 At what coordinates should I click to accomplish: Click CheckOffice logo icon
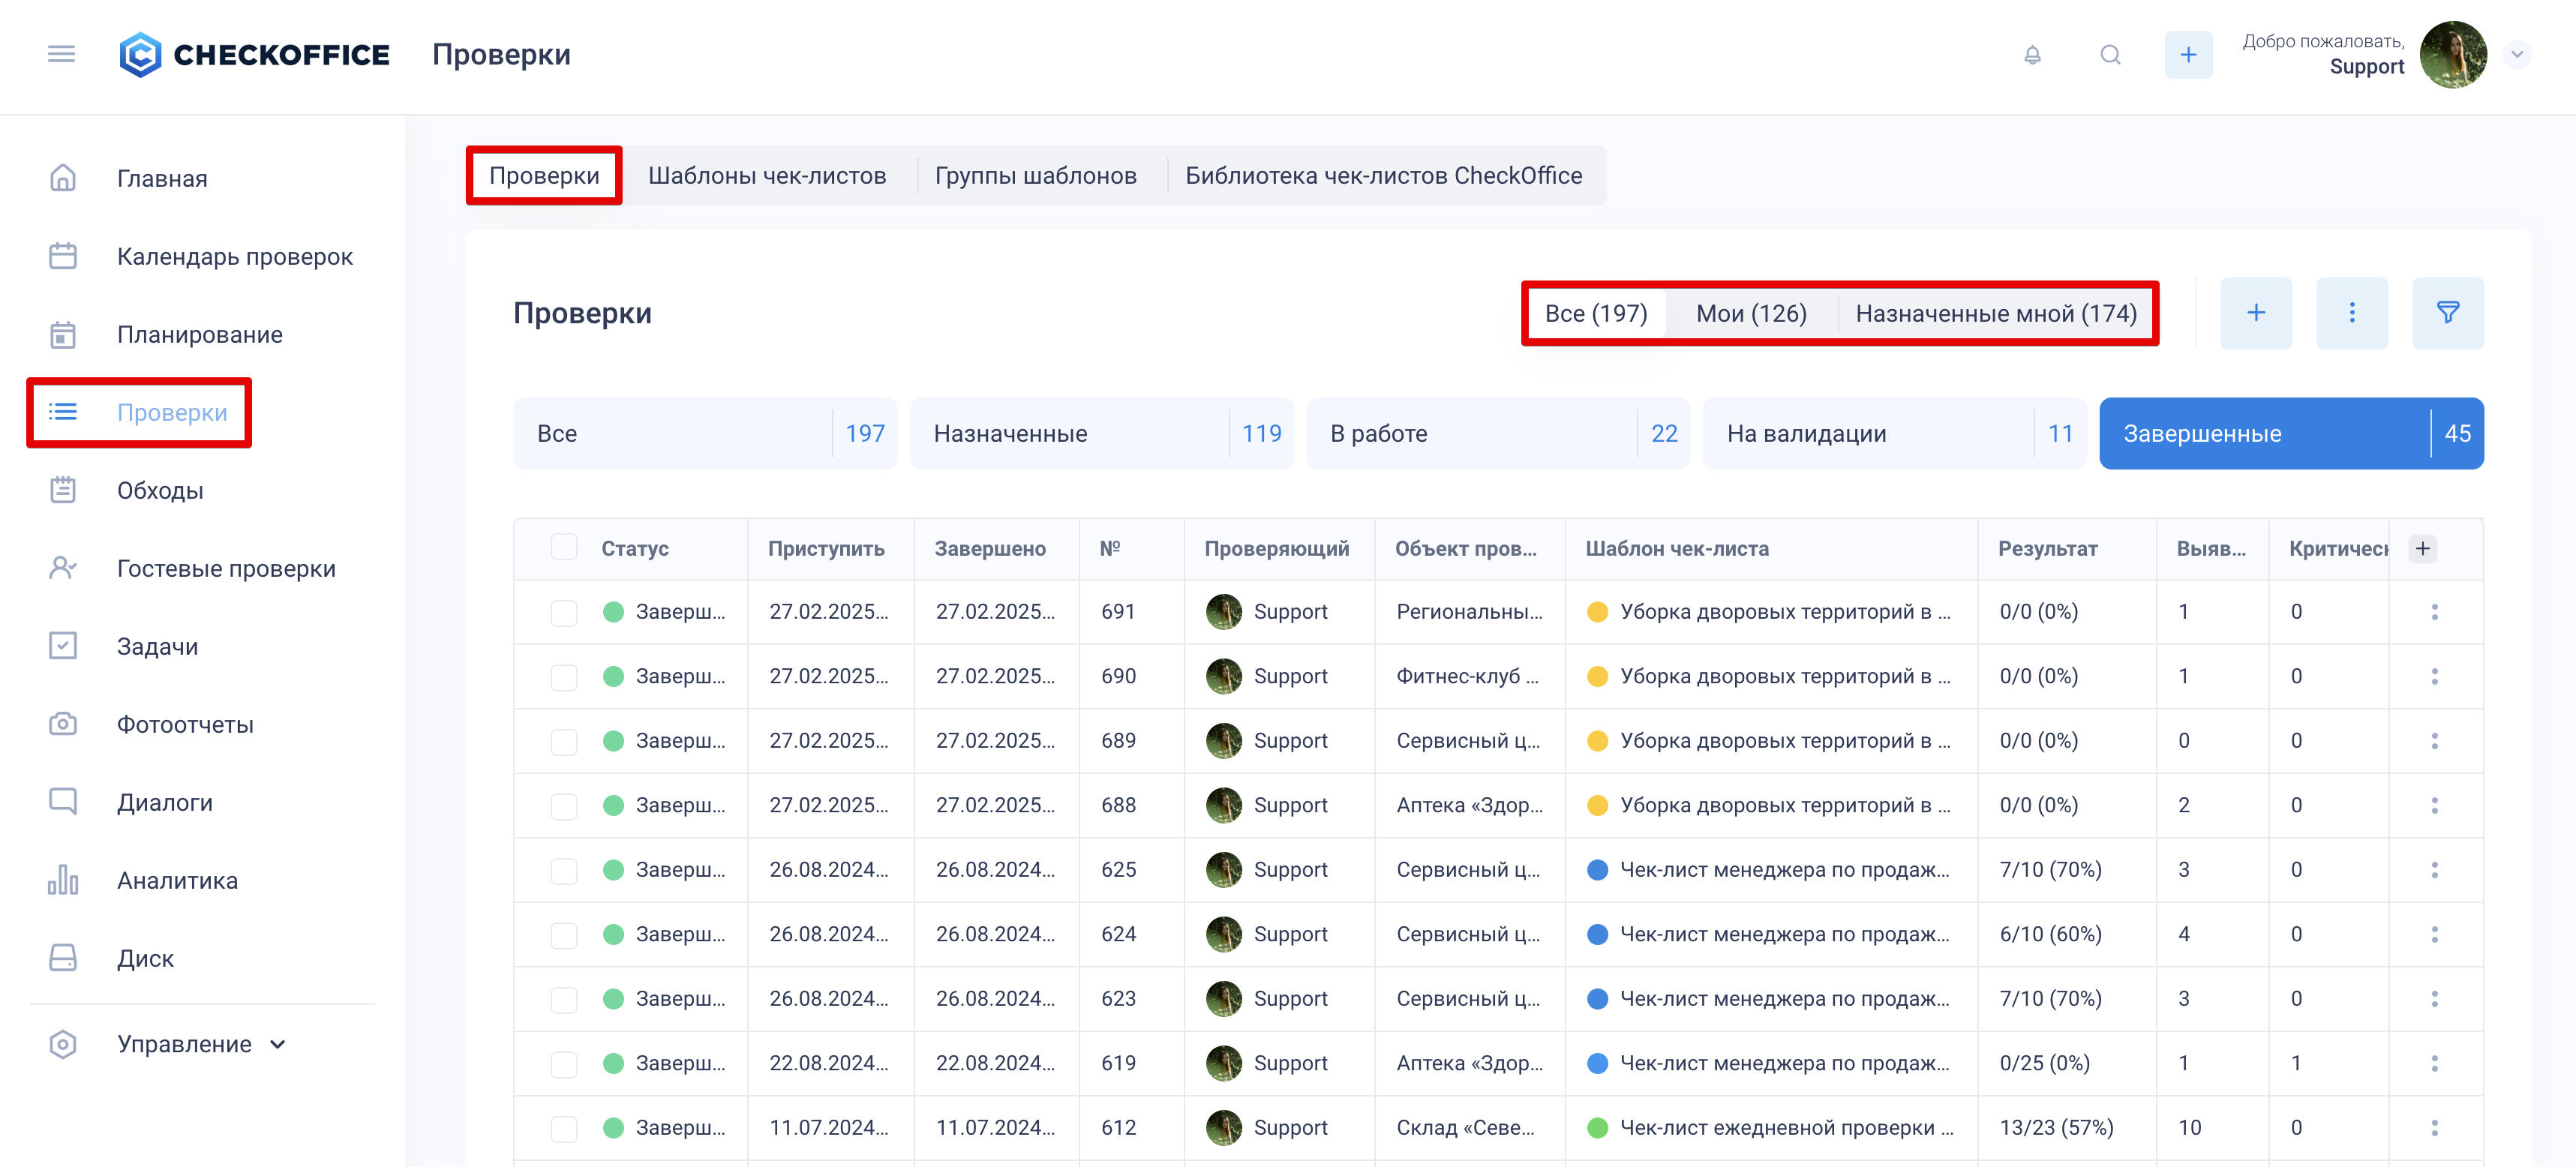click(140, 55)
